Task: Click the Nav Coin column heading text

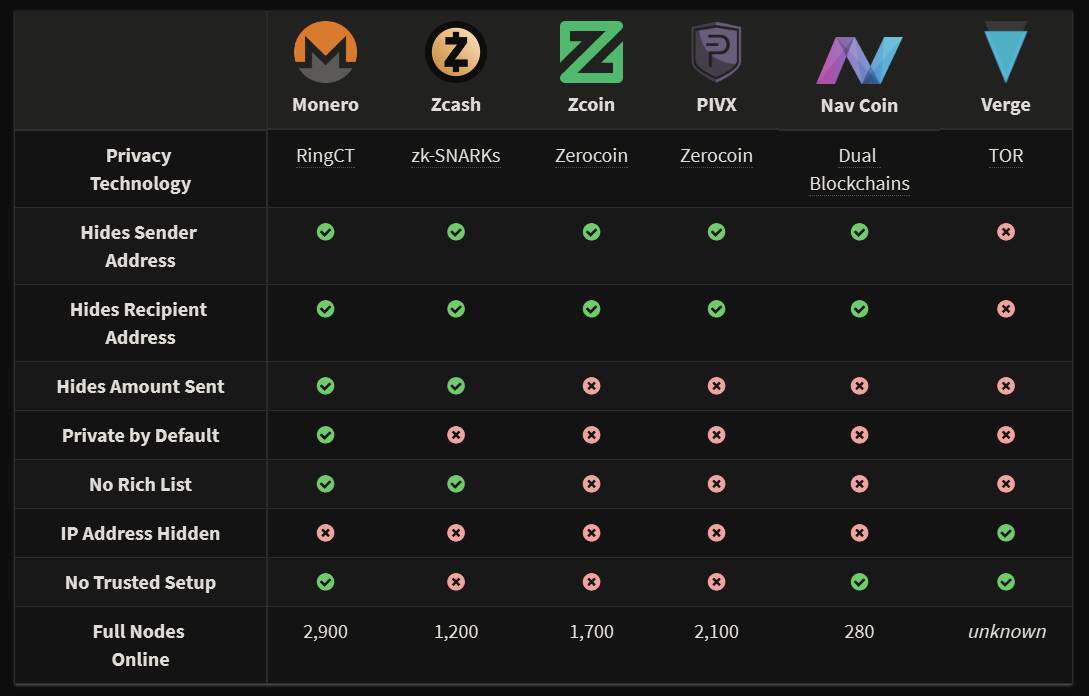Action: click(859, 106)
